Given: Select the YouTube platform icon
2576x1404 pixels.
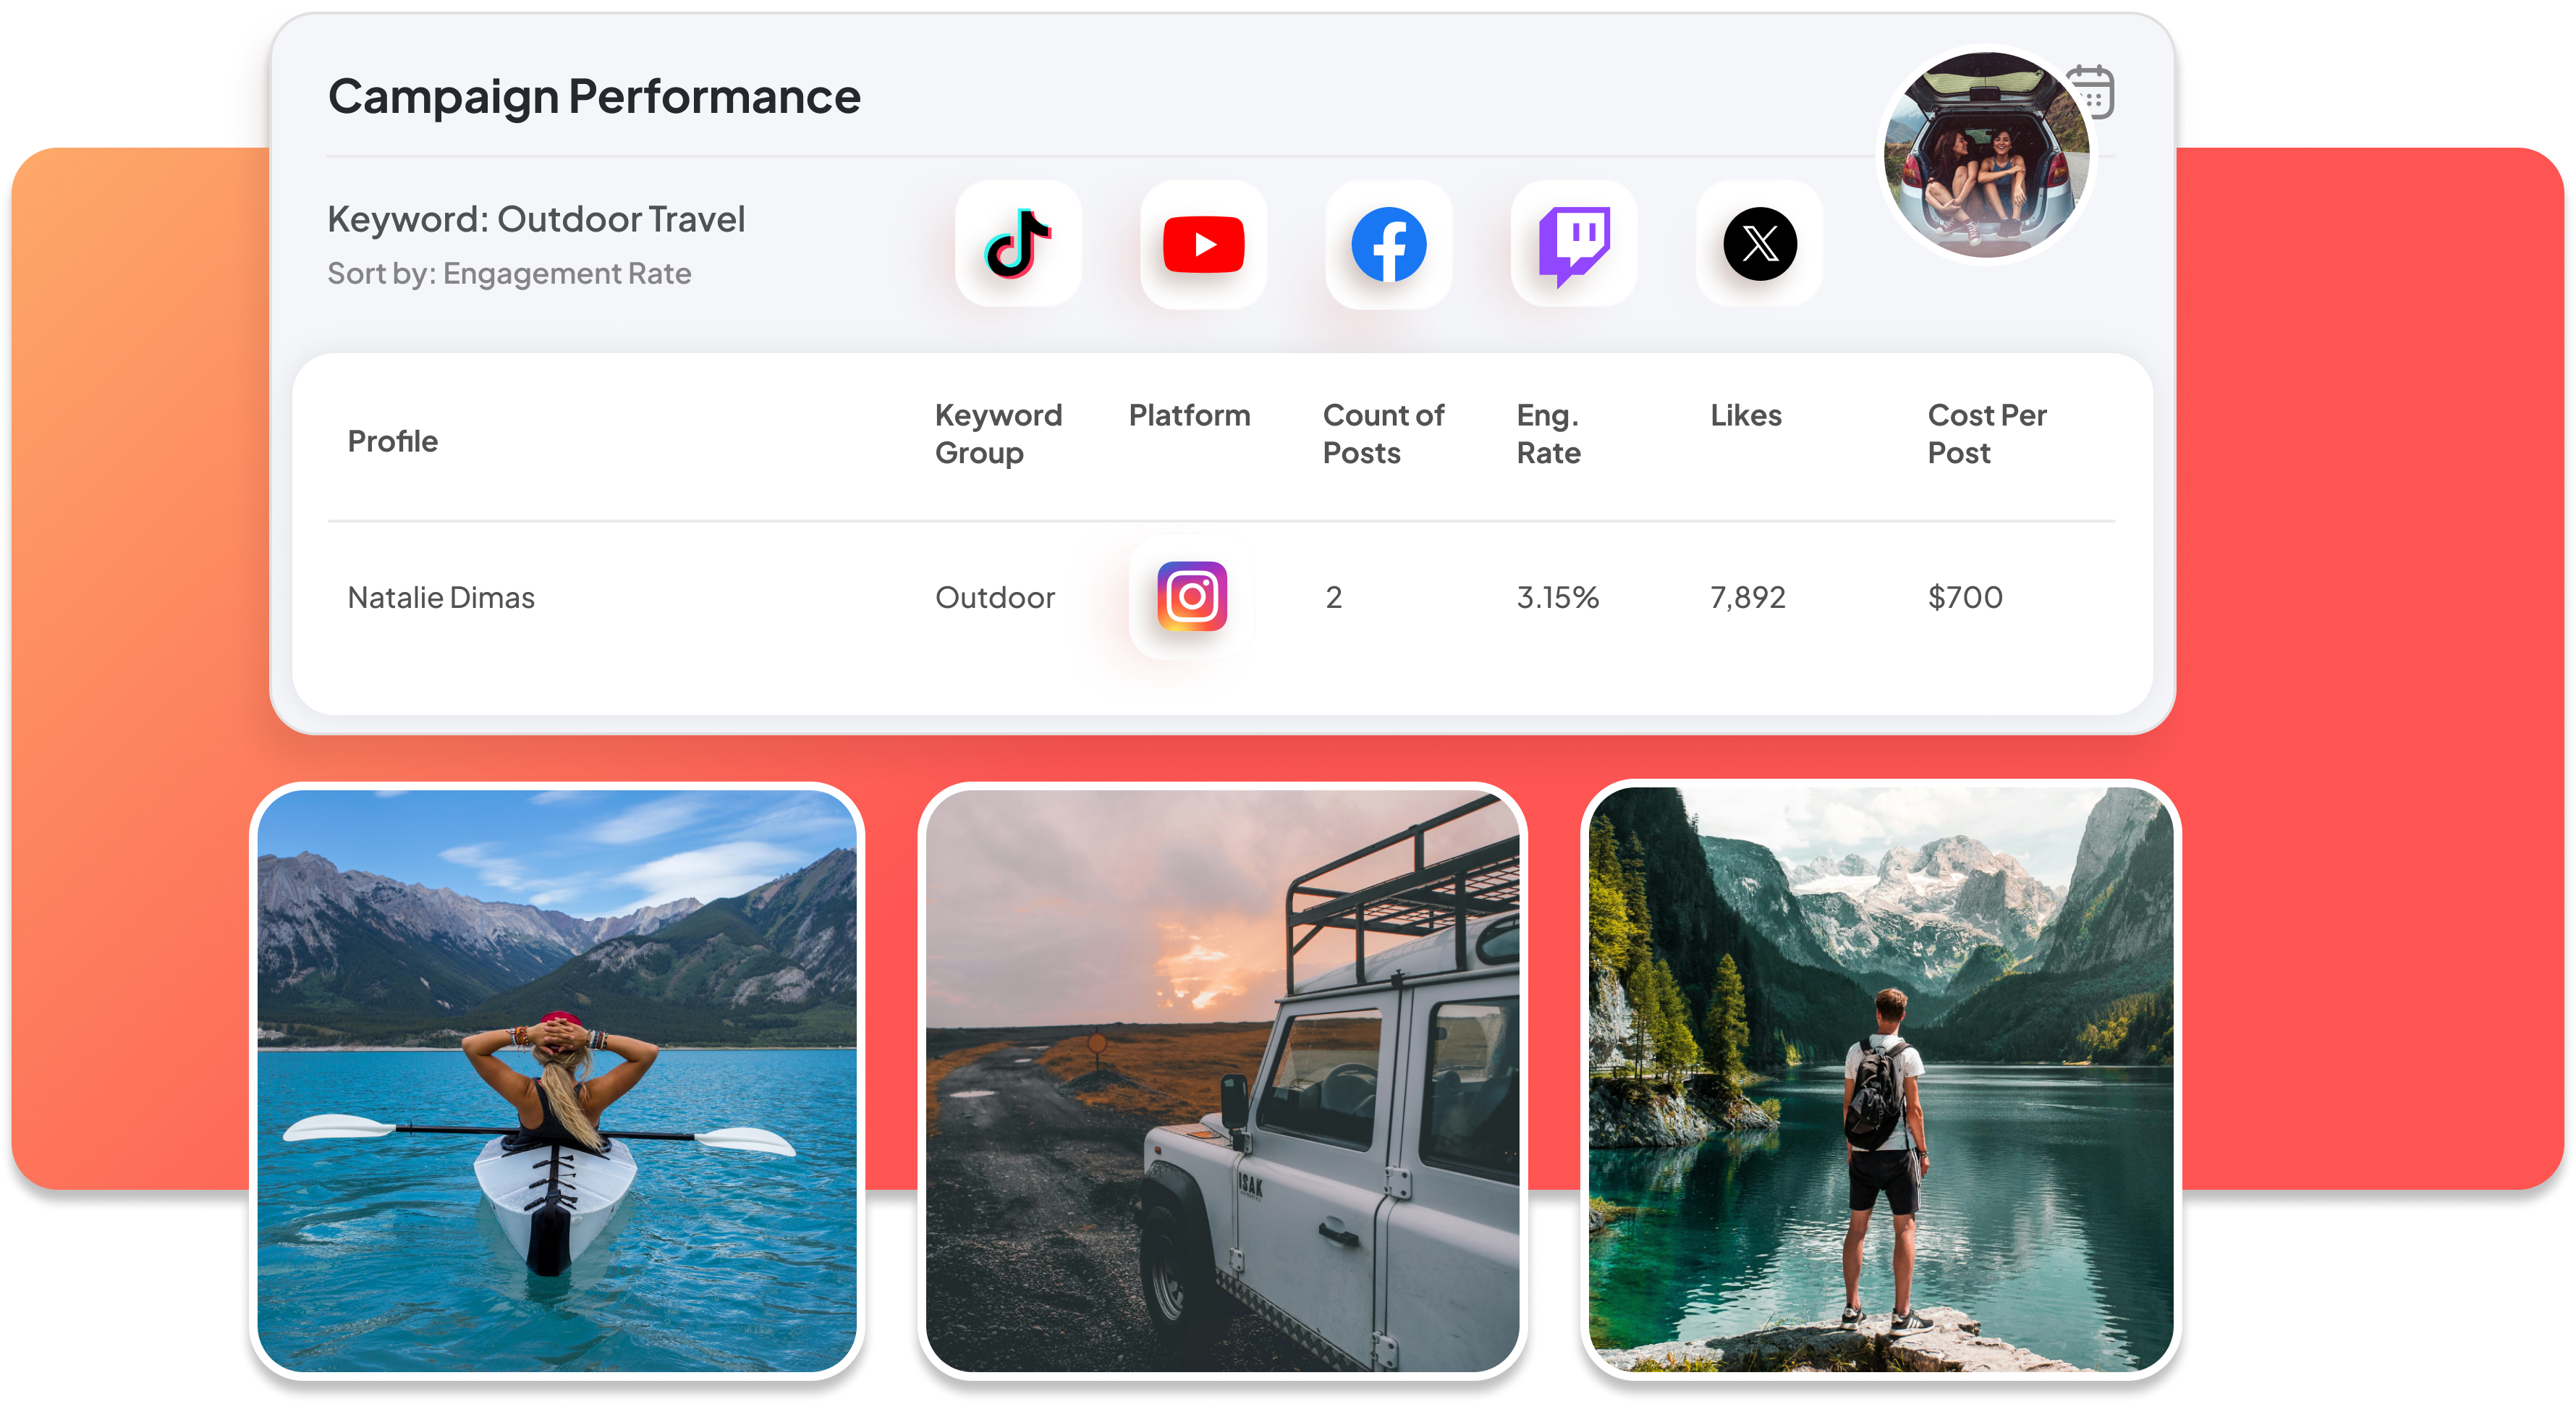Looking at the screenshot, I should 1203,243.
